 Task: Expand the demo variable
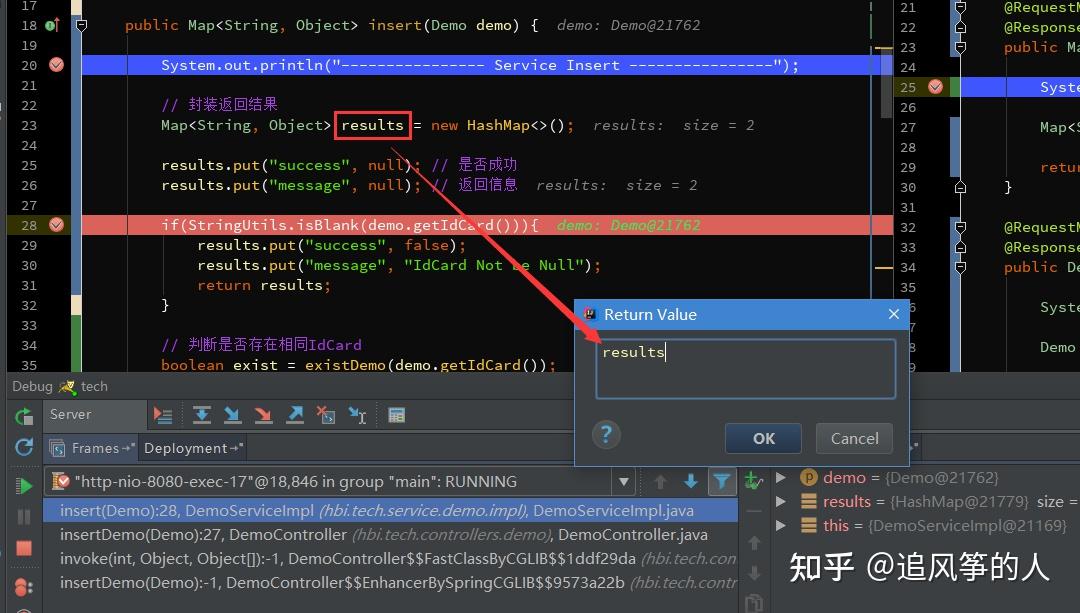pyautogui.click(x=780, y=477)
